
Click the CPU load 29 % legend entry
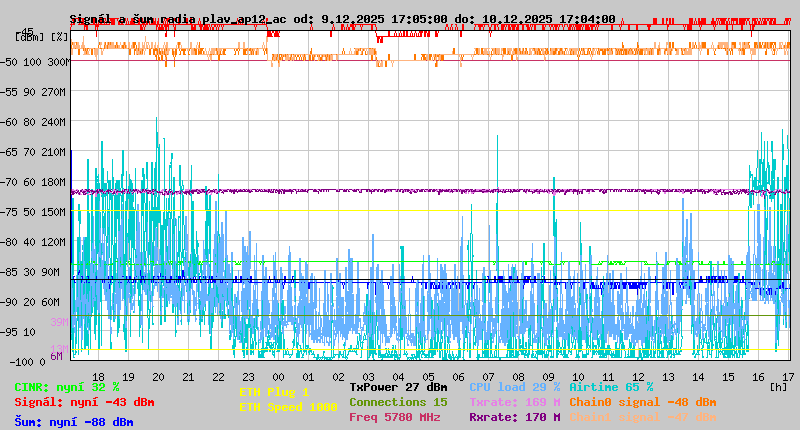(514, 387)
